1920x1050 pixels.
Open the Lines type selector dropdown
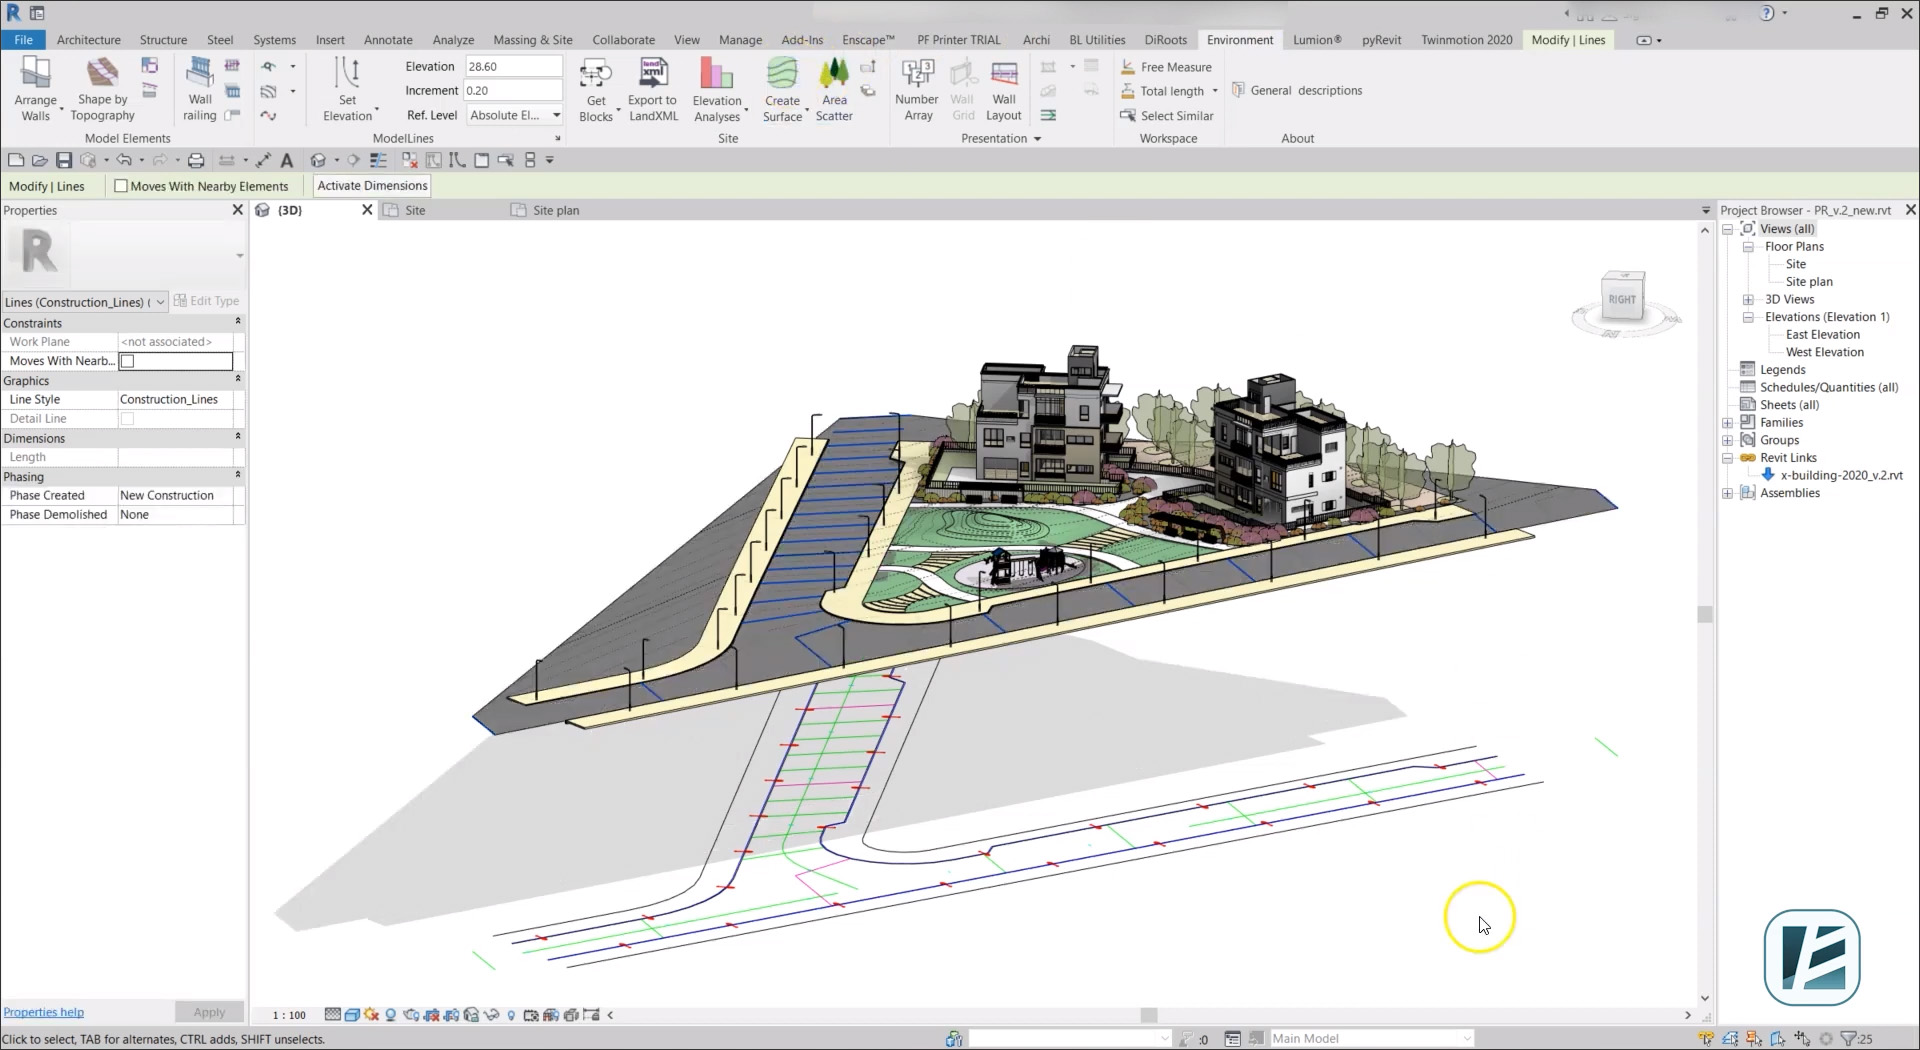click(160, 302)
